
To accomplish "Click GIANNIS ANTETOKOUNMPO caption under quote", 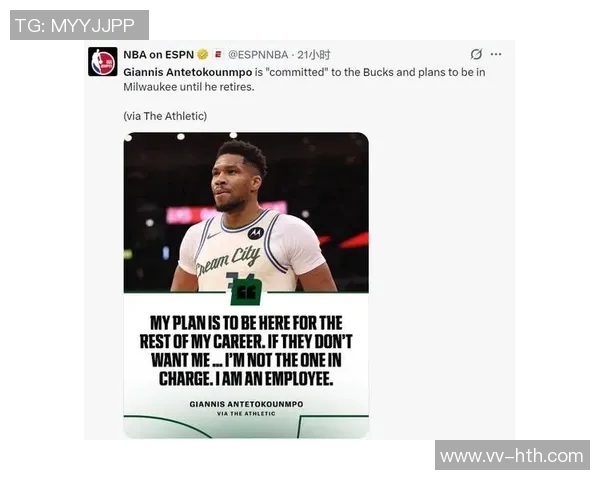I will click(246, 404).
